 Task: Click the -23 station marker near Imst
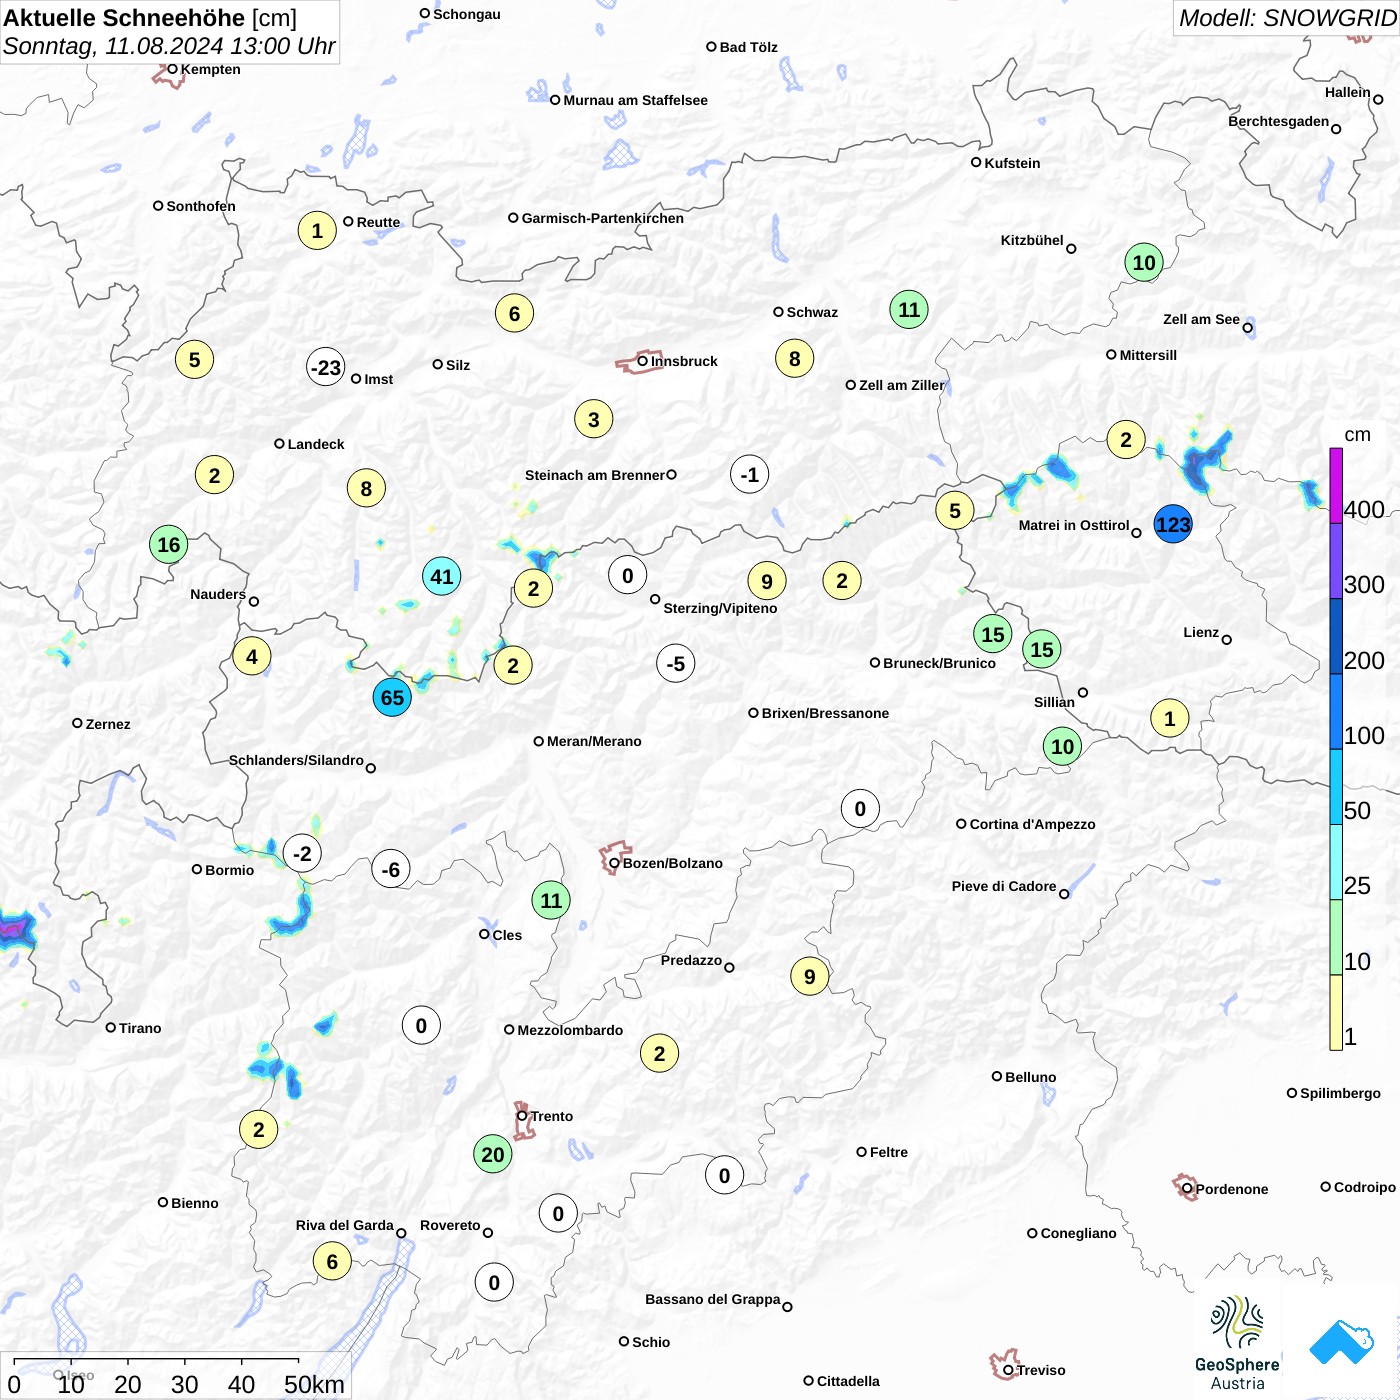click(x=326, y=367)
